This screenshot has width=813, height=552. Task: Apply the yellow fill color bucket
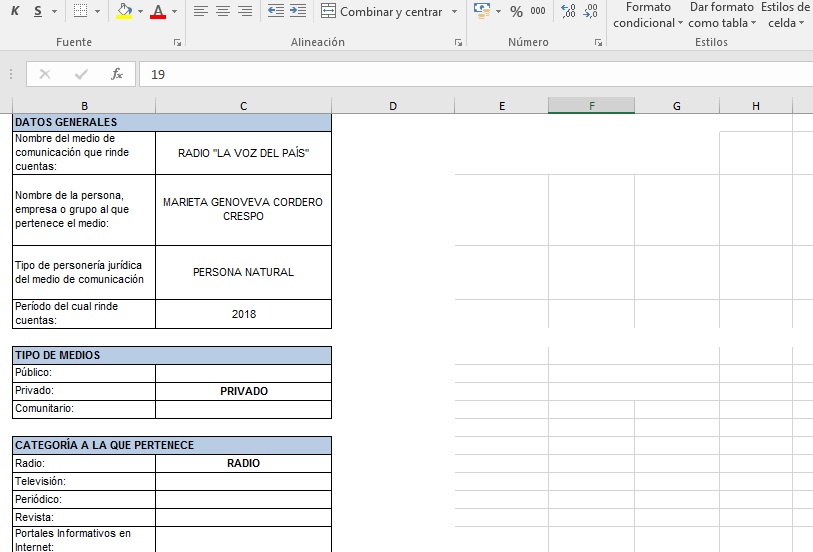(x=124, y=11)
